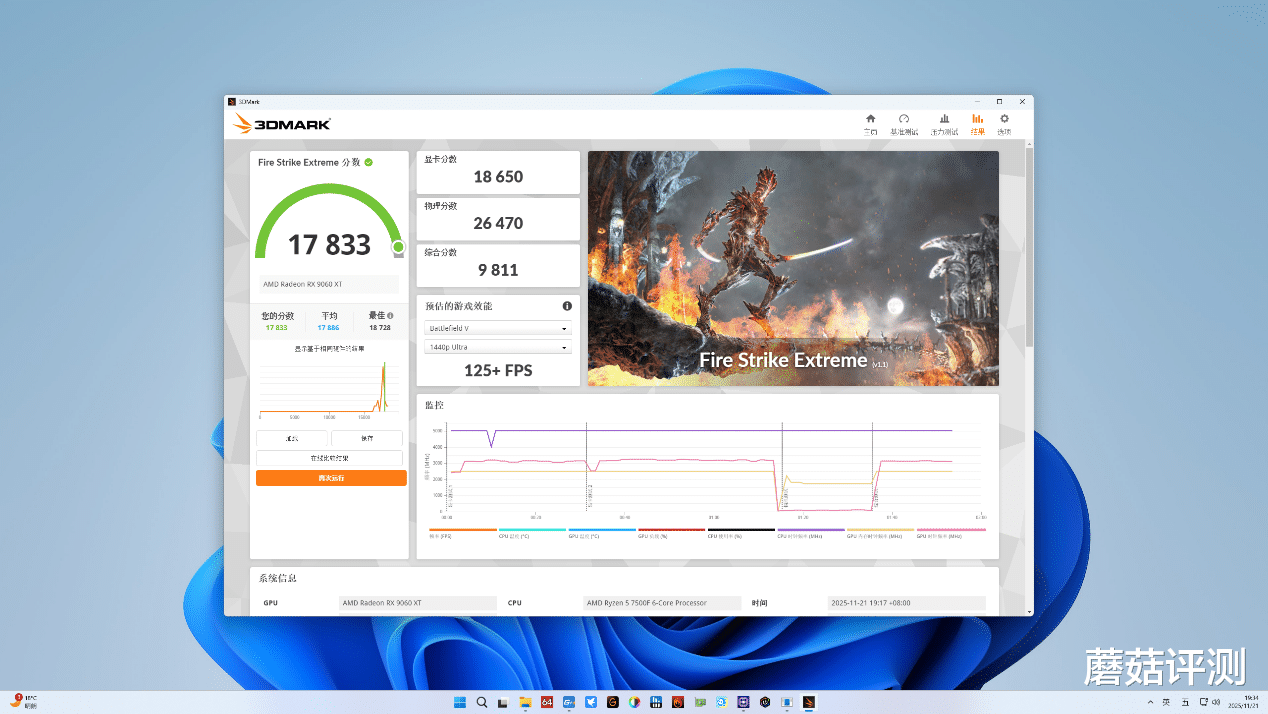Show hidden system tray icons
The width and height of the screenshot is (1268, 714).
[1149, 702]
